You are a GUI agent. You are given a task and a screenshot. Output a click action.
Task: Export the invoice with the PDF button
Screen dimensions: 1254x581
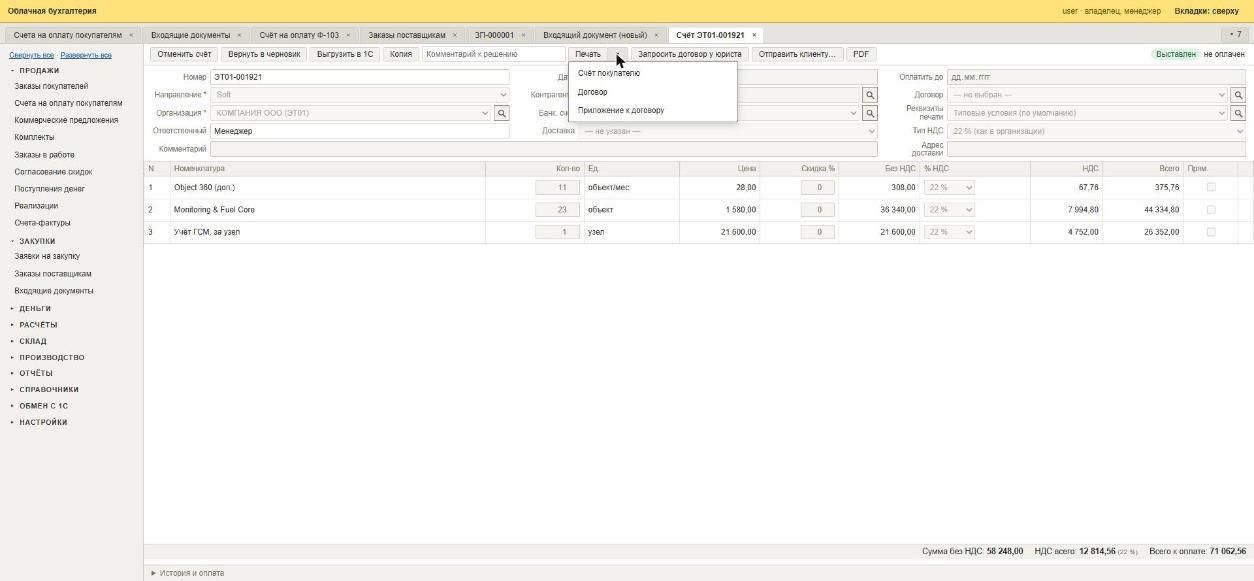861,54
